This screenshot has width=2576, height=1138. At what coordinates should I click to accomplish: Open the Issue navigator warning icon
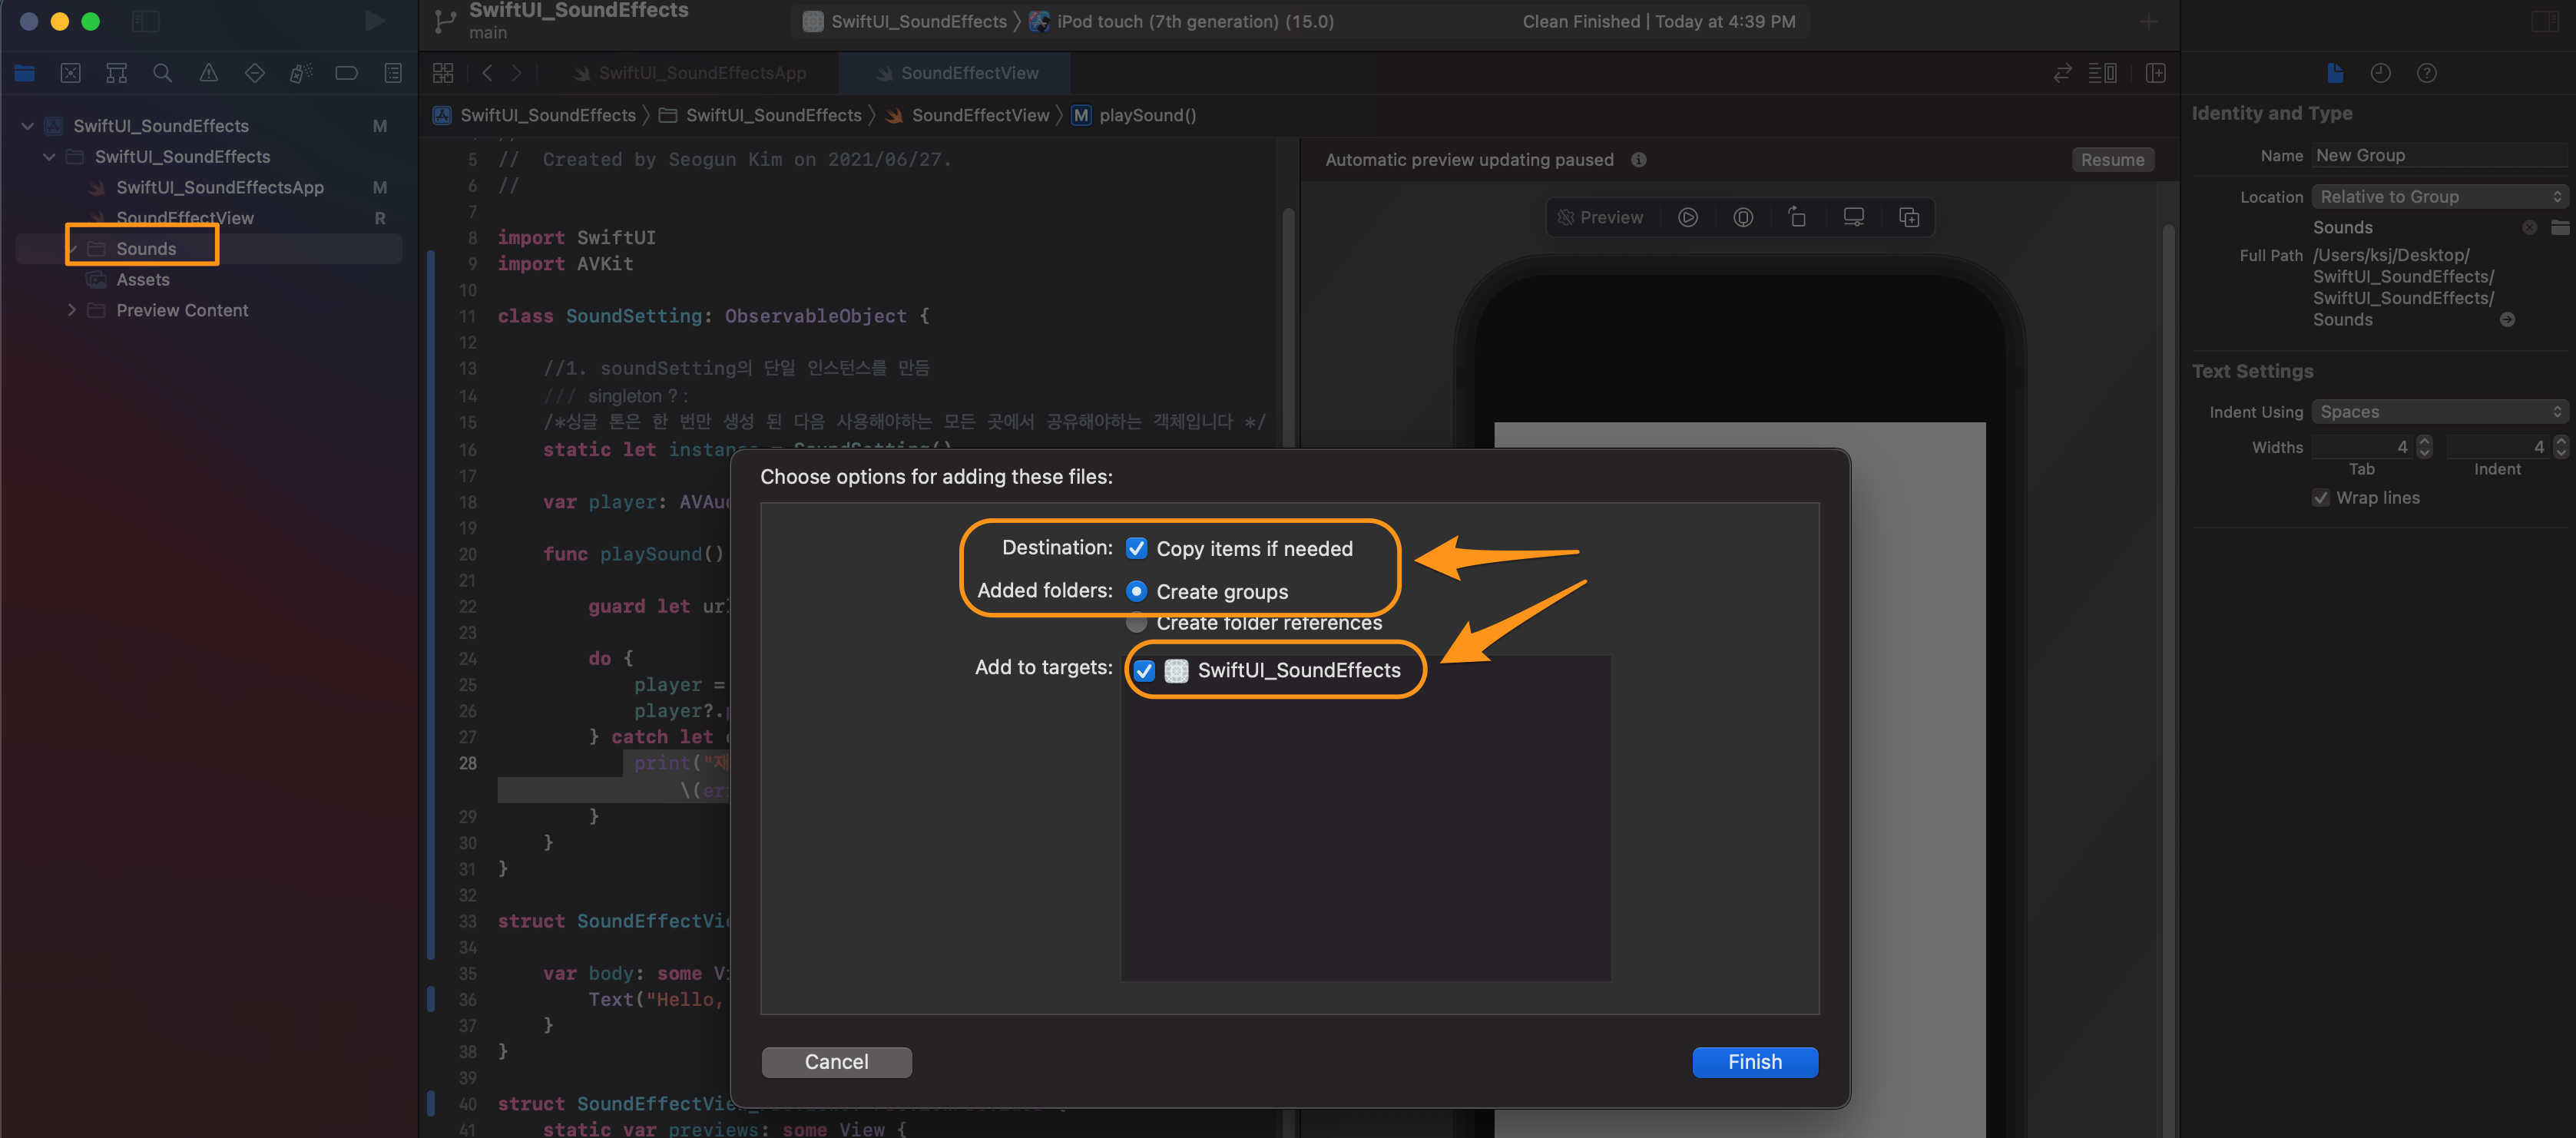[x=208, y=73]
